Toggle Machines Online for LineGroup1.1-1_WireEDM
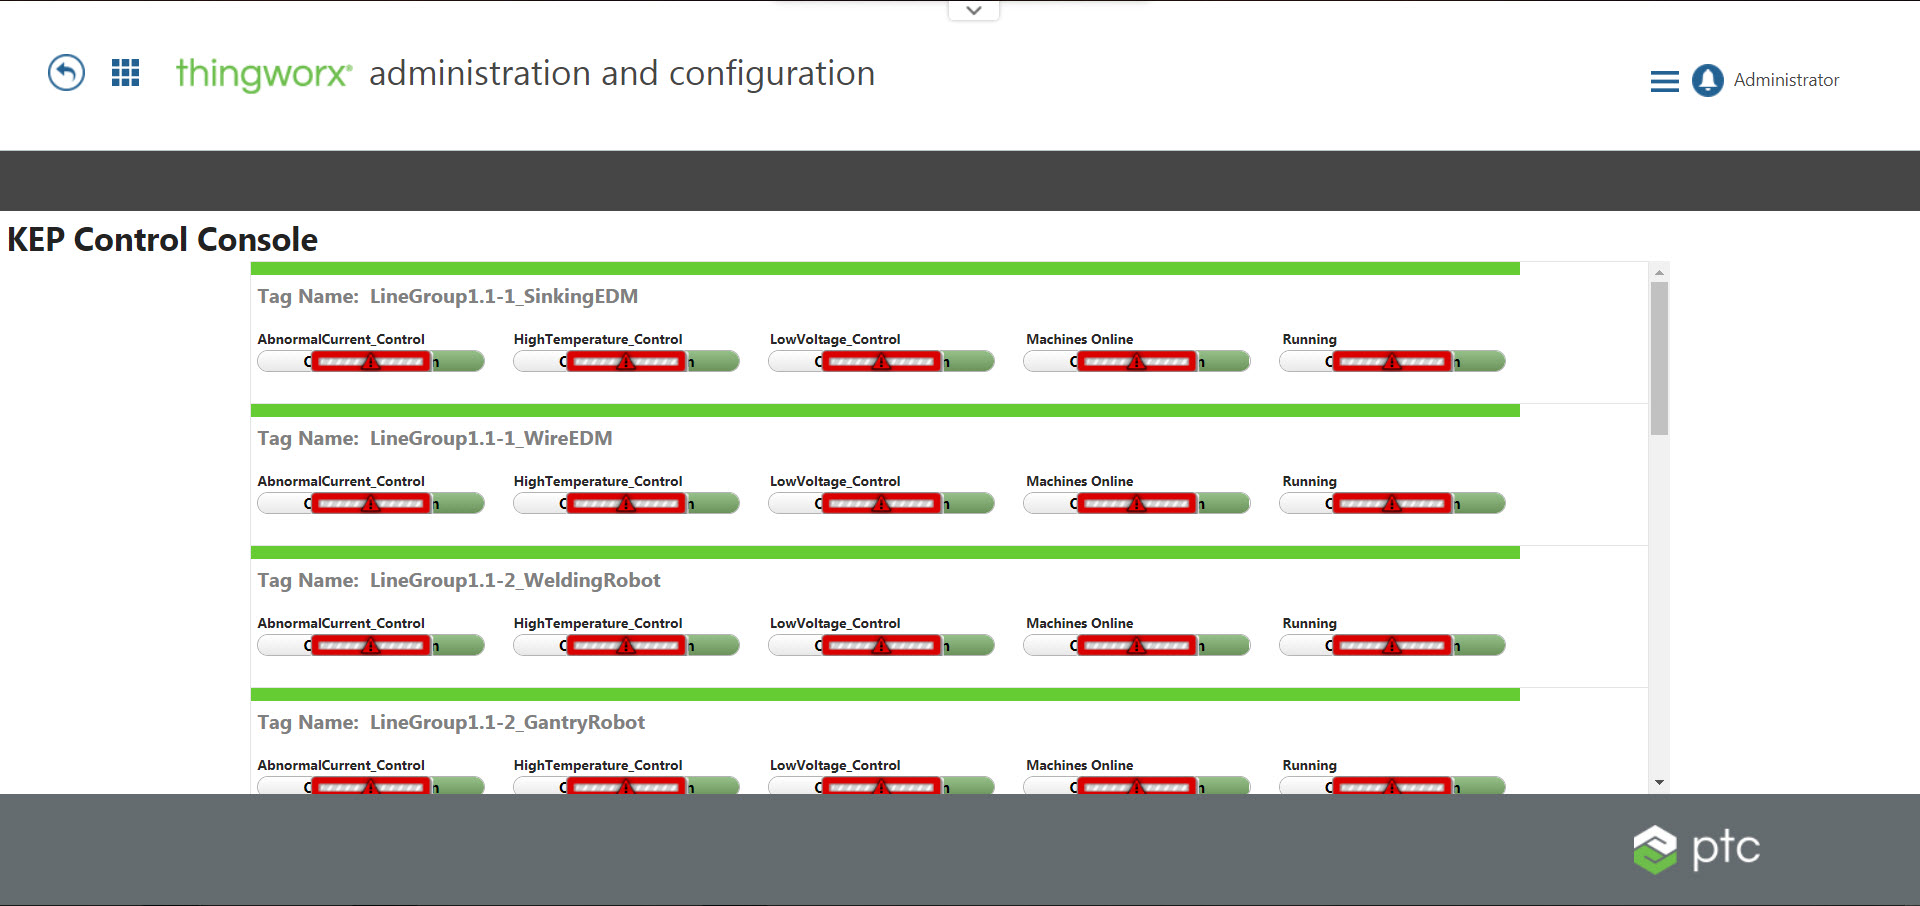 [1136, 503]
